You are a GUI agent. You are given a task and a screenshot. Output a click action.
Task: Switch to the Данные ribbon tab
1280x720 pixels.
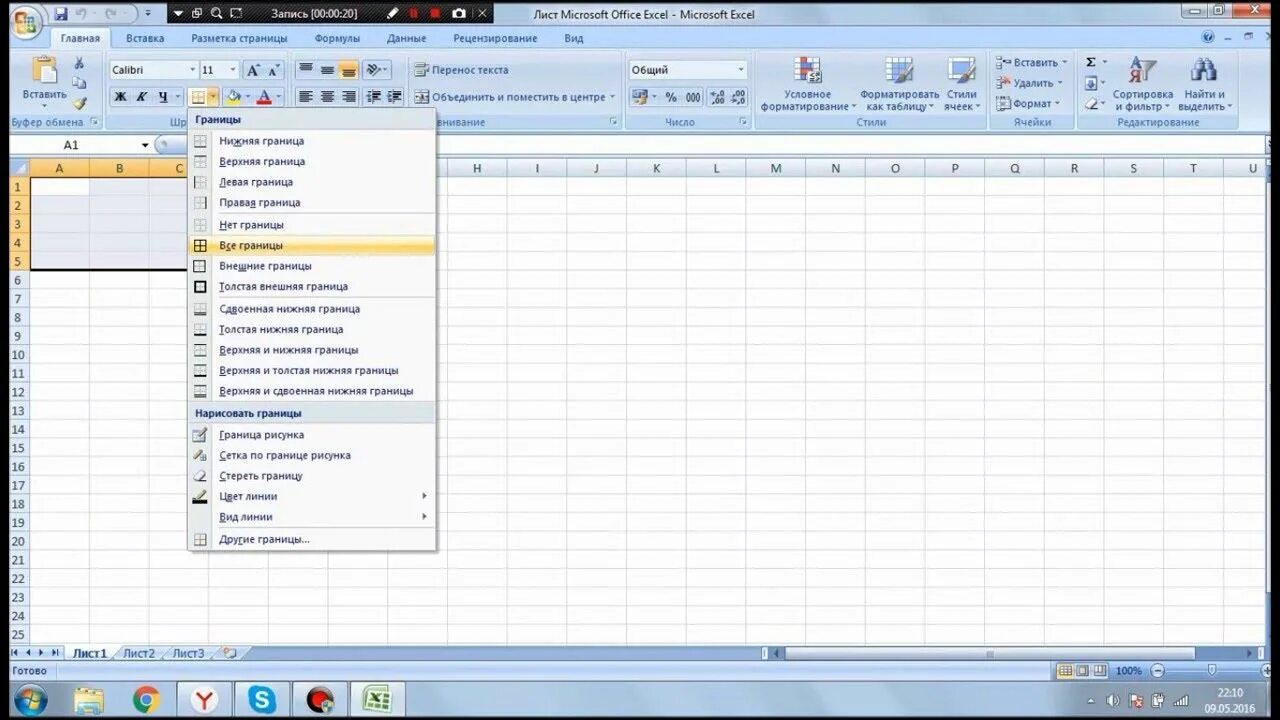(407, 38)
